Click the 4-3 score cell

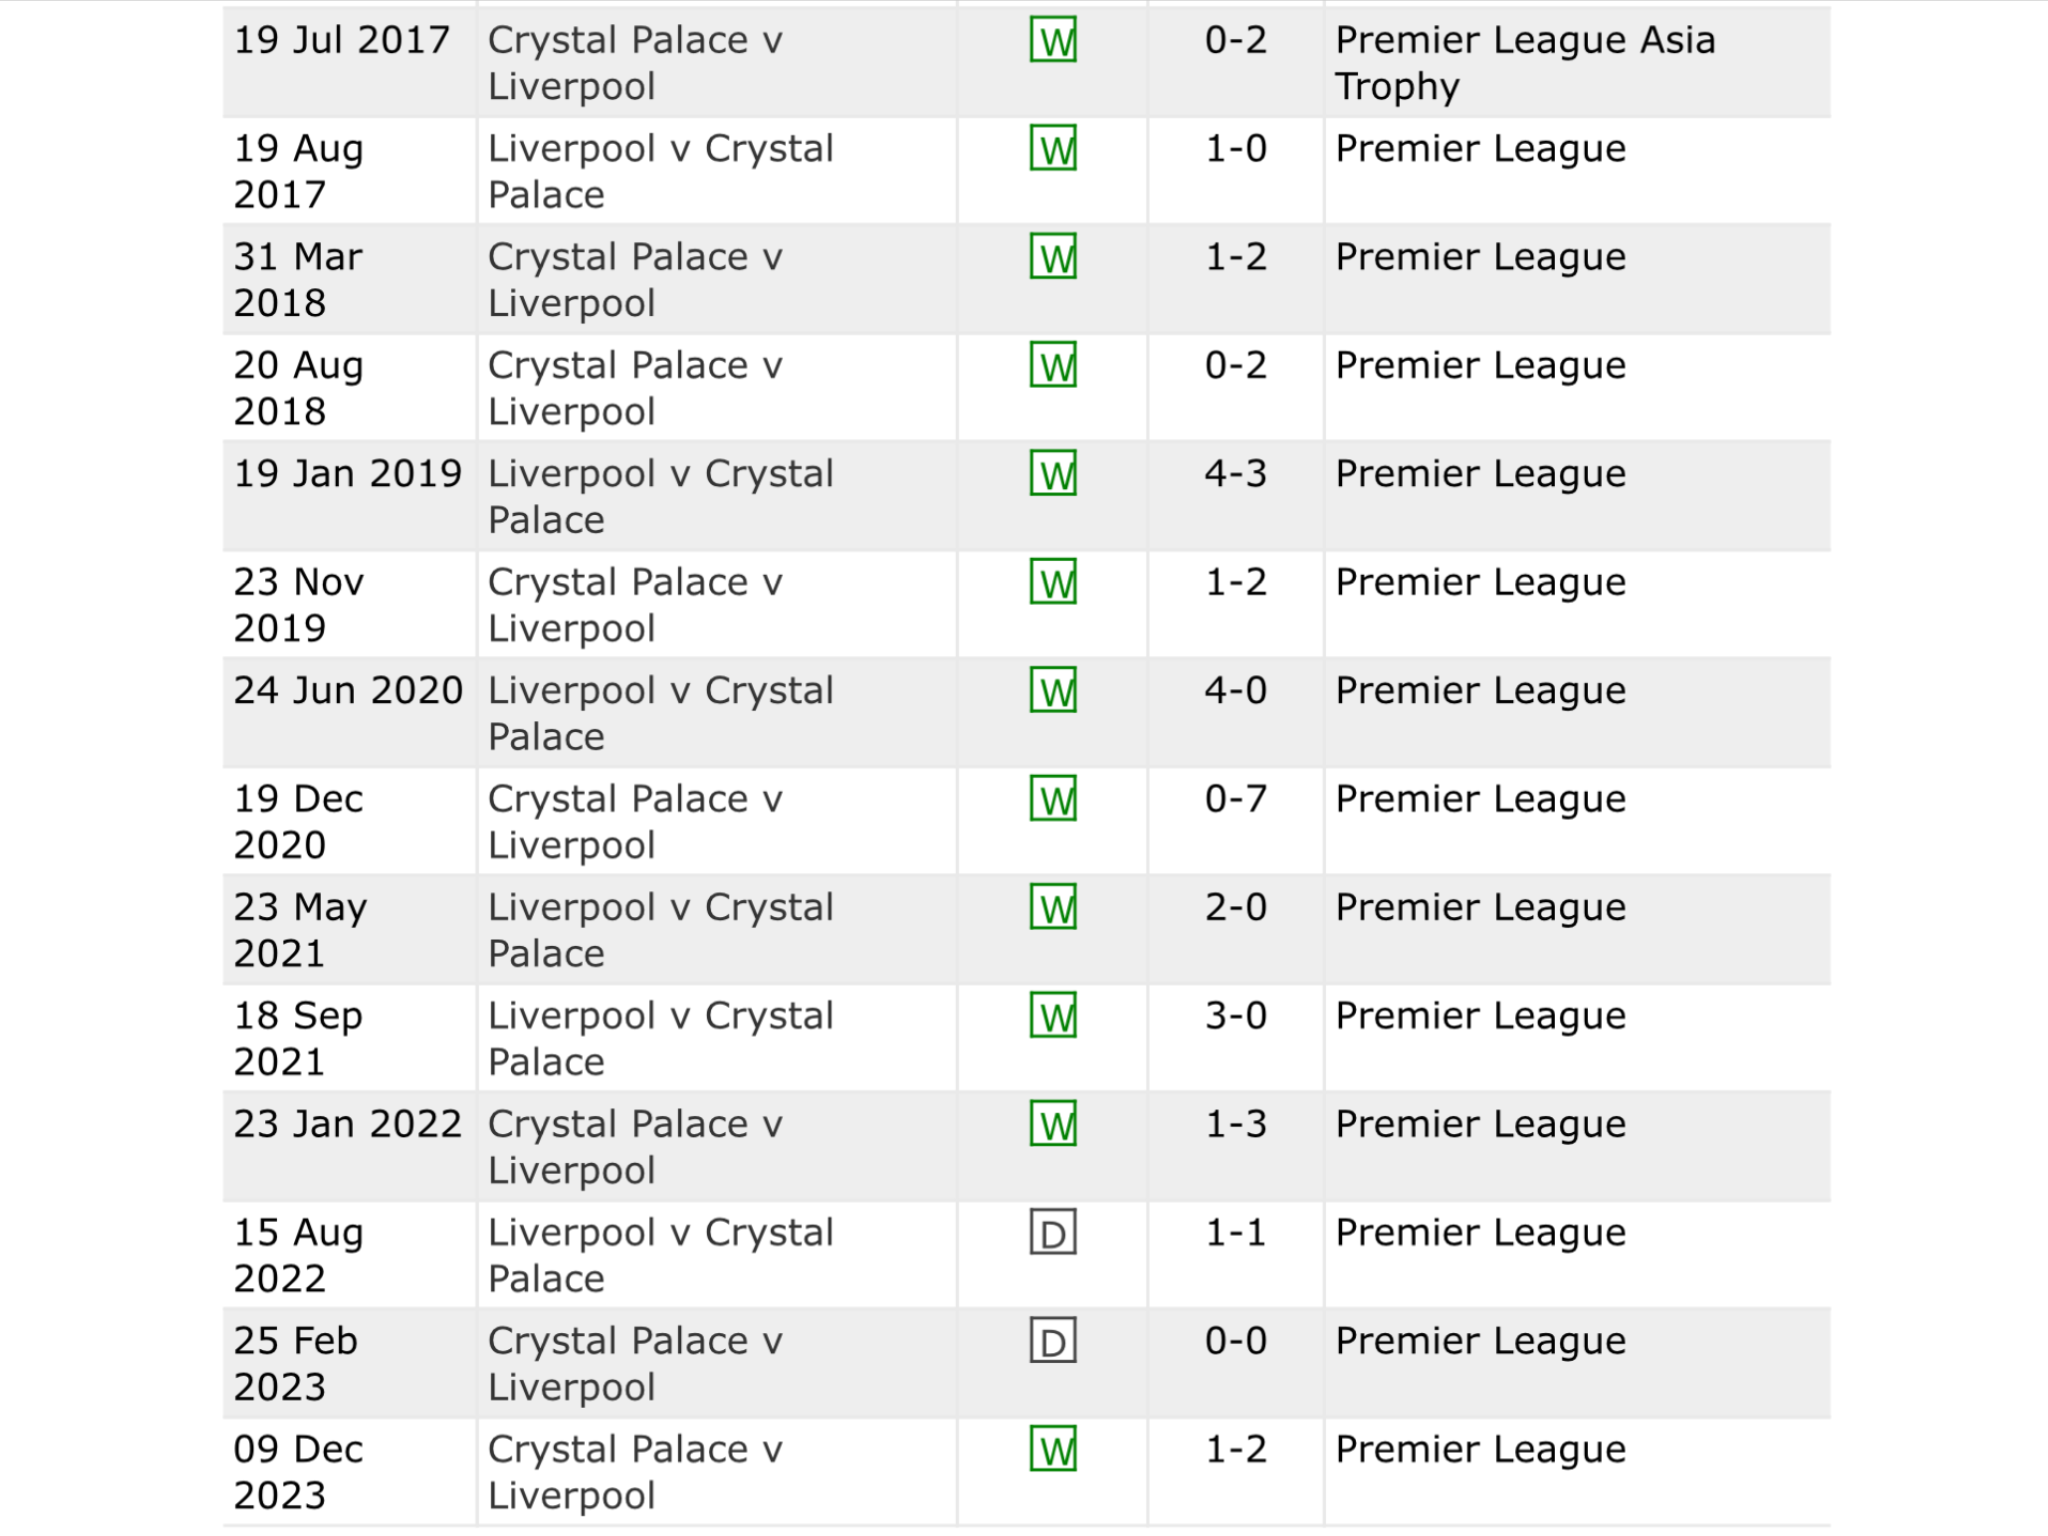(1236, 474)
